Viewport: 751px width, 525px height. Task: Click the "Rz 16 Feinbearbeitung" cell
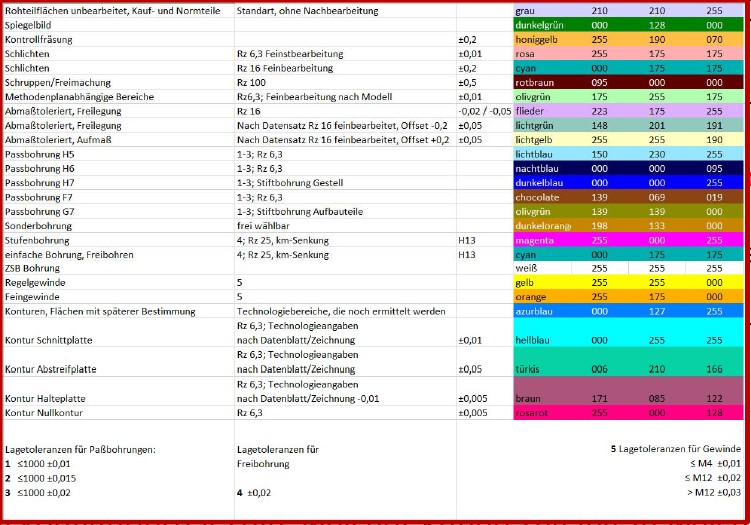click(x=345, y=68)
